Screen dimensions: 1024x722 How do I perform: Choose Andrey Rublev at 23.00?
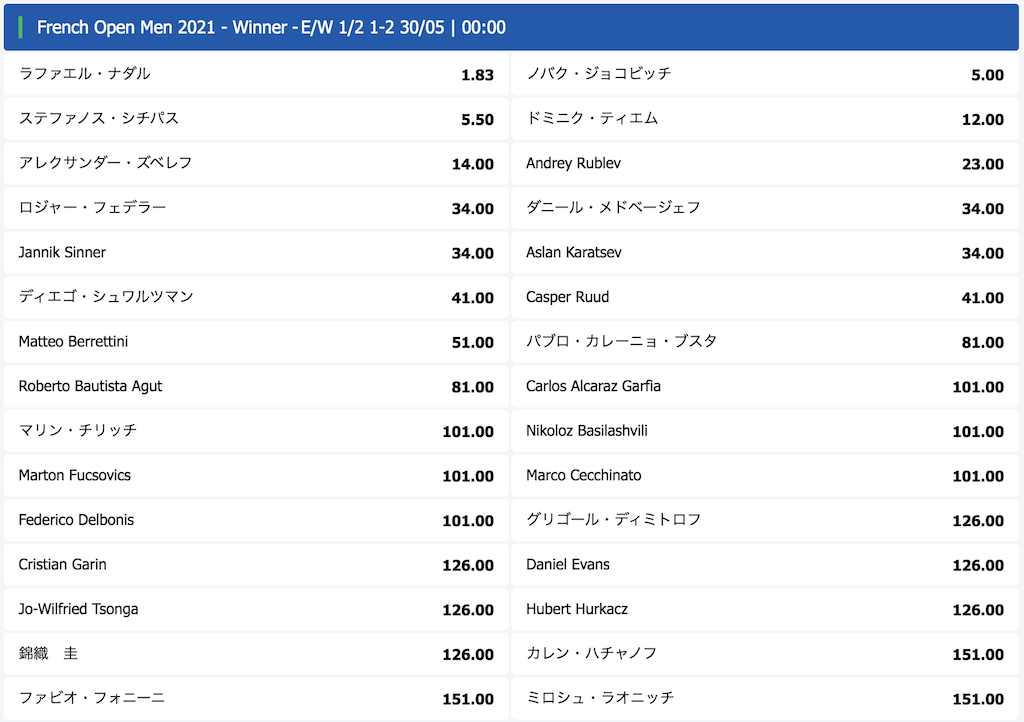point(765,163)
